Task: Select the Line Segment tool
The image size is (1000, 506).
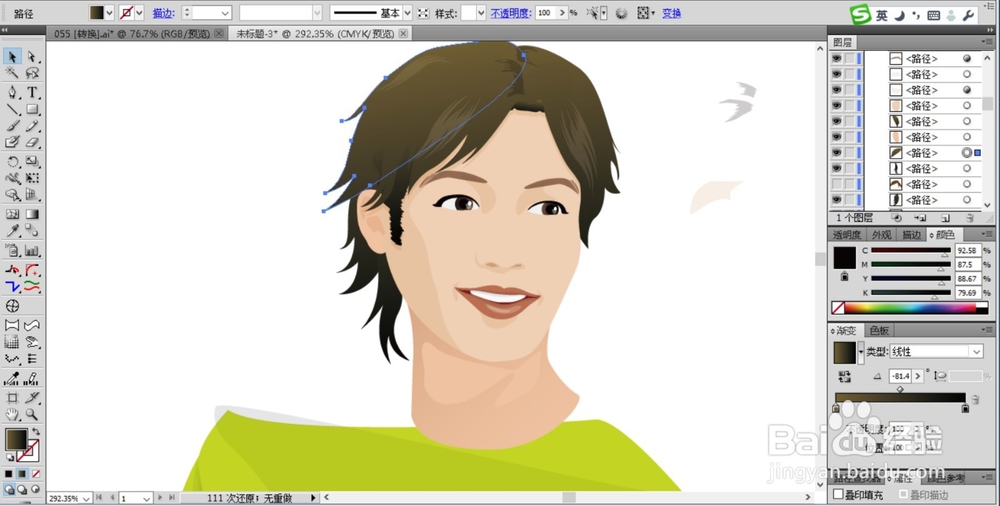Action: pos(12,109)
